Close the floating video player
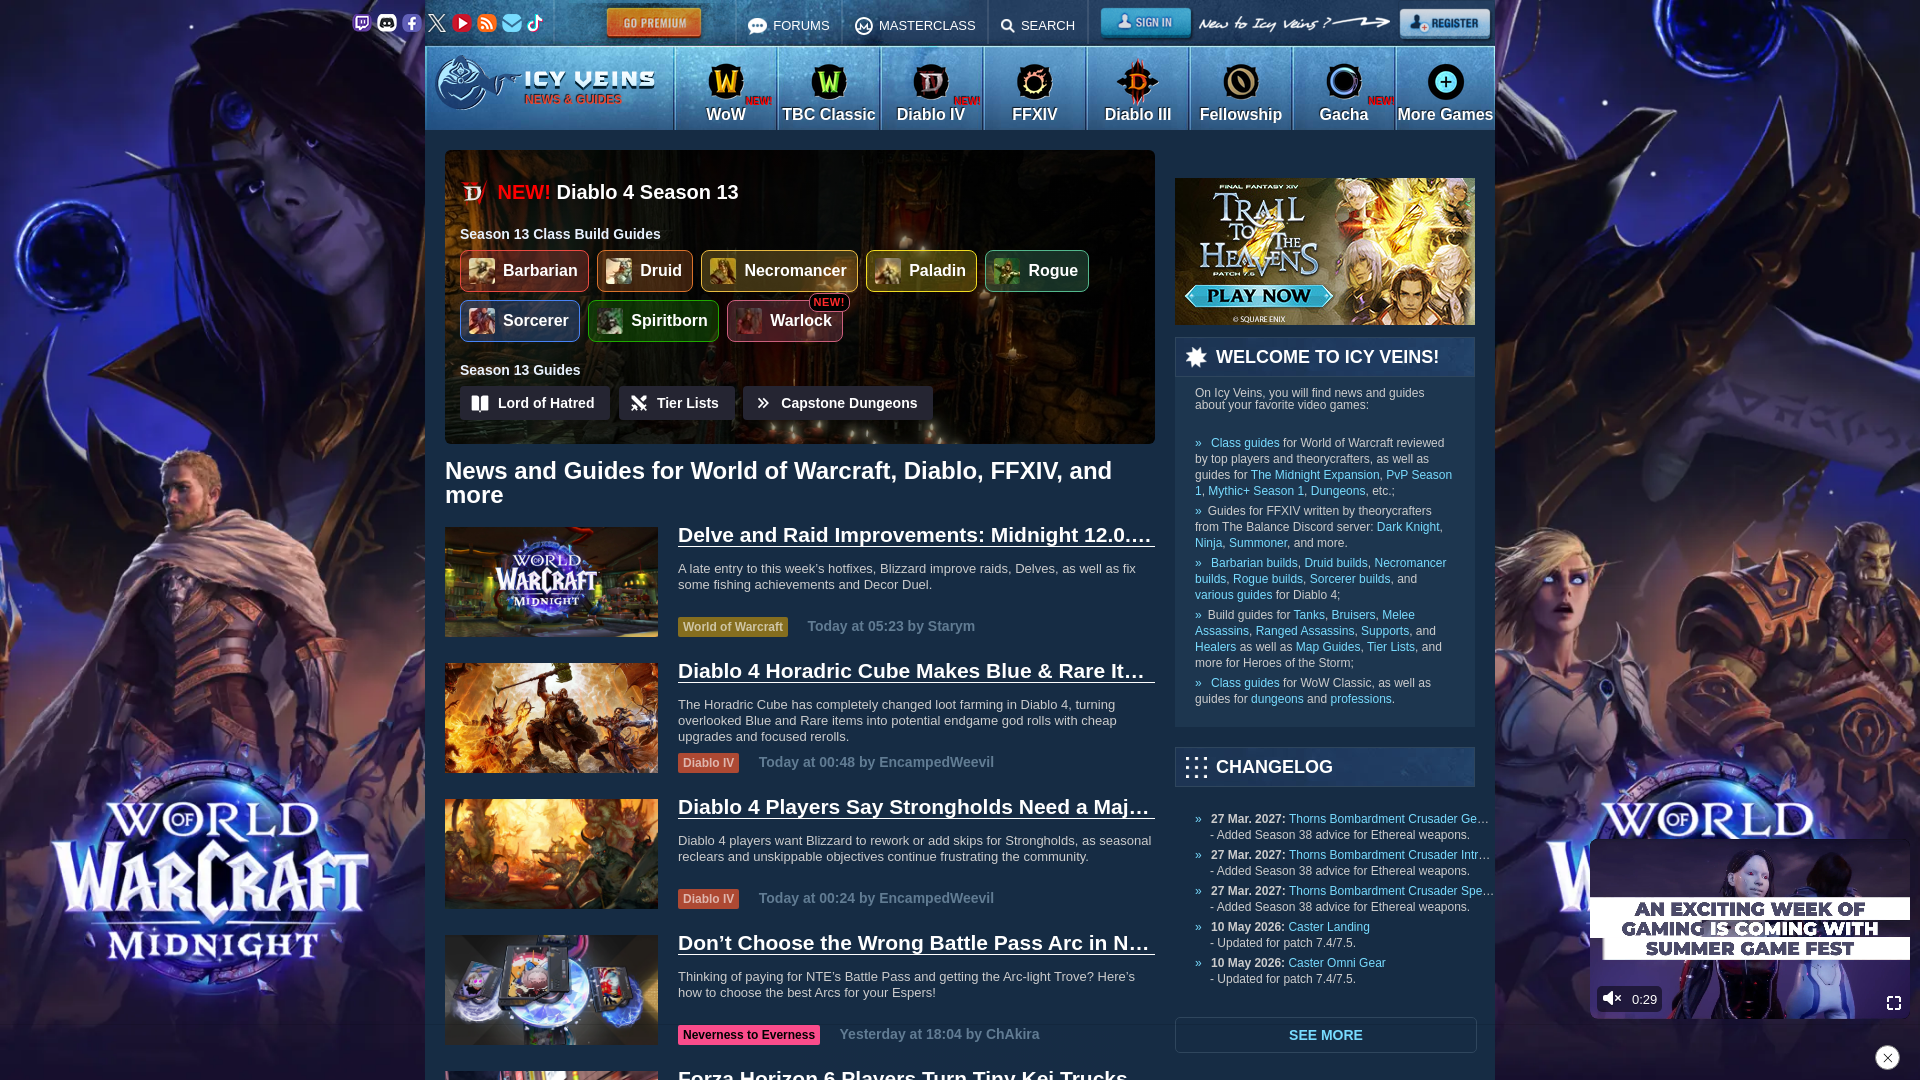The height and width of the screenshot is (1080, 1920). [1887, 1057]
